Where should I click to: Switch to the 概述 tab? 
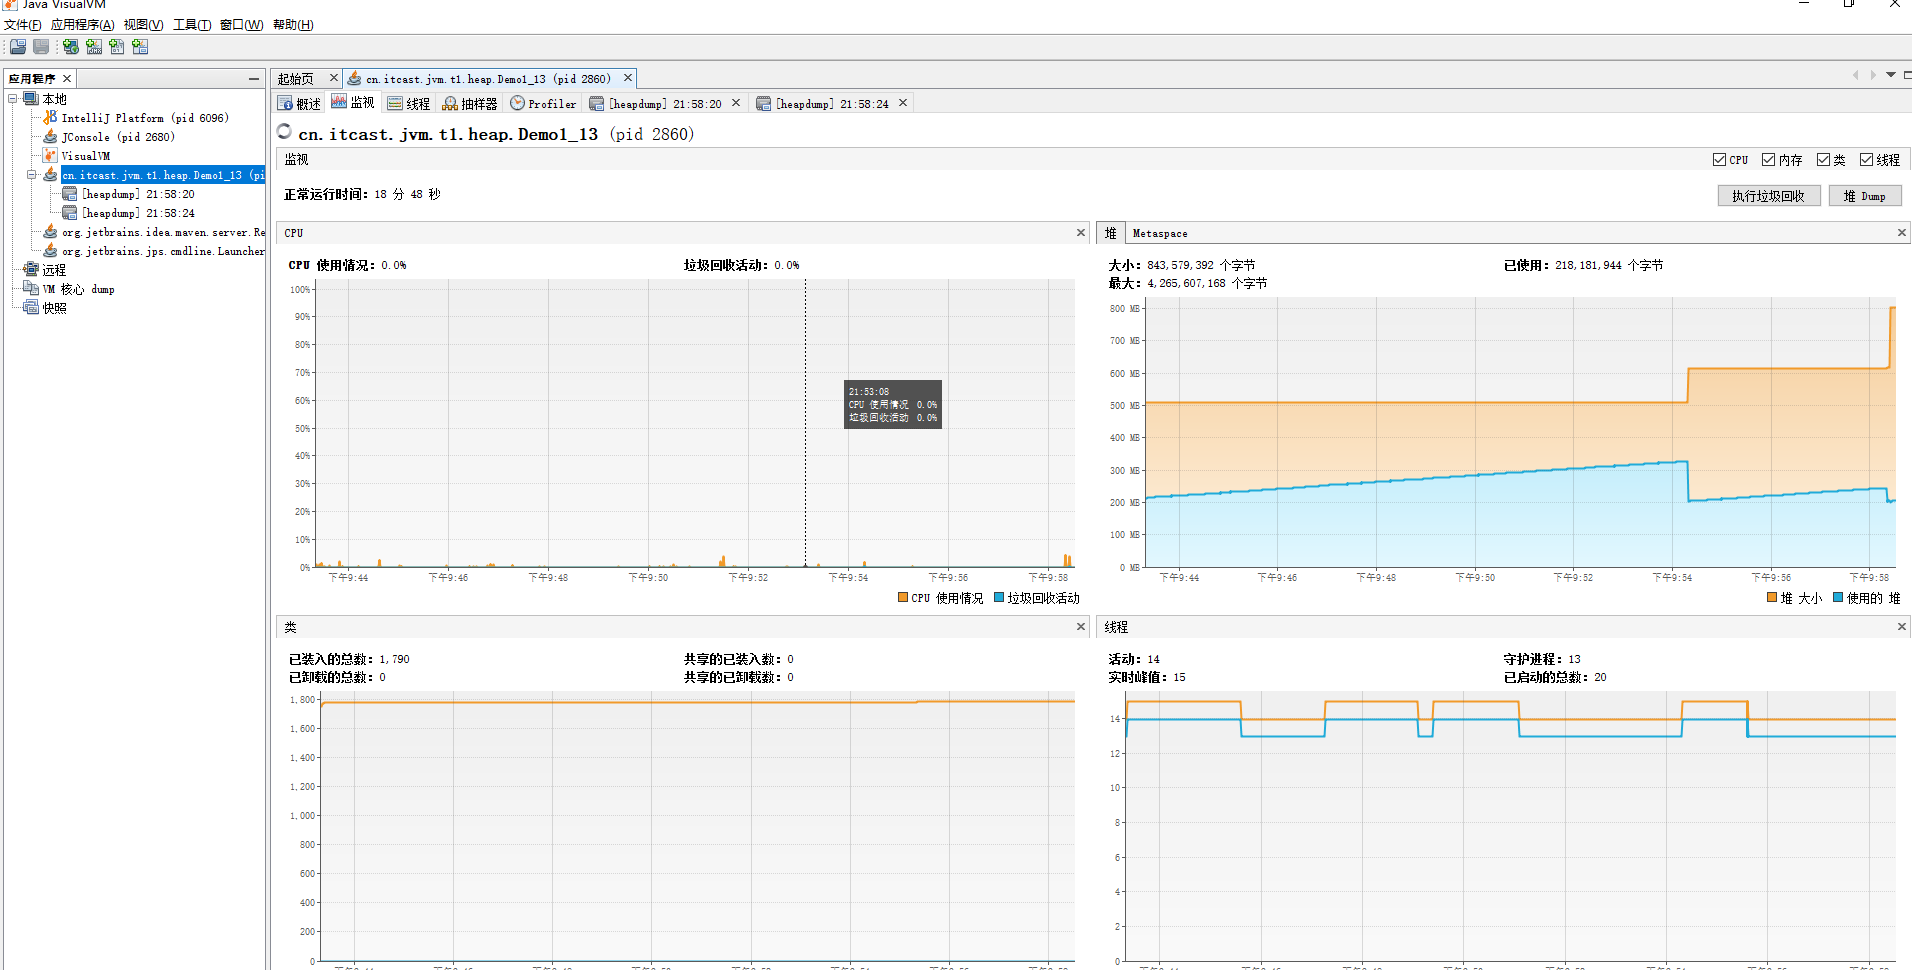[300, 103]
